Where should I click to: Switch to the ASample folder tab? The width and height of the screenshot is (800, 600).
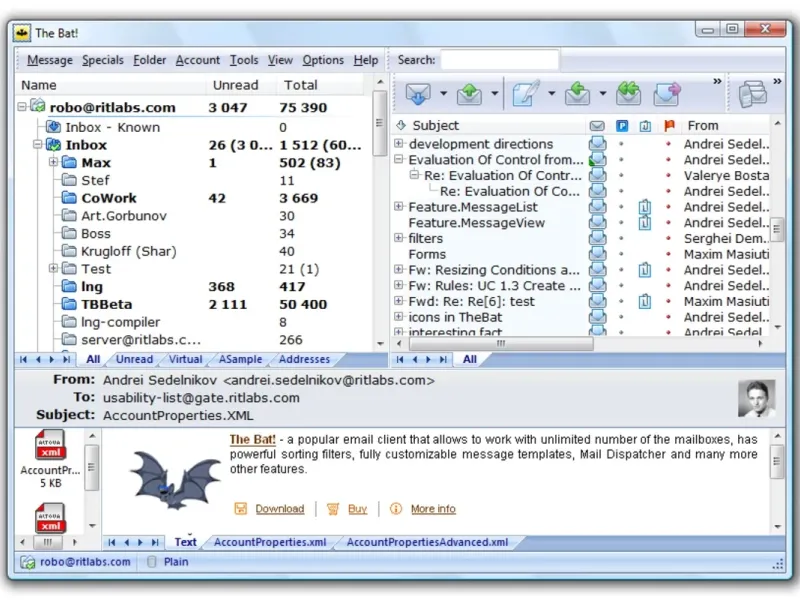click(x=240, y=359)
